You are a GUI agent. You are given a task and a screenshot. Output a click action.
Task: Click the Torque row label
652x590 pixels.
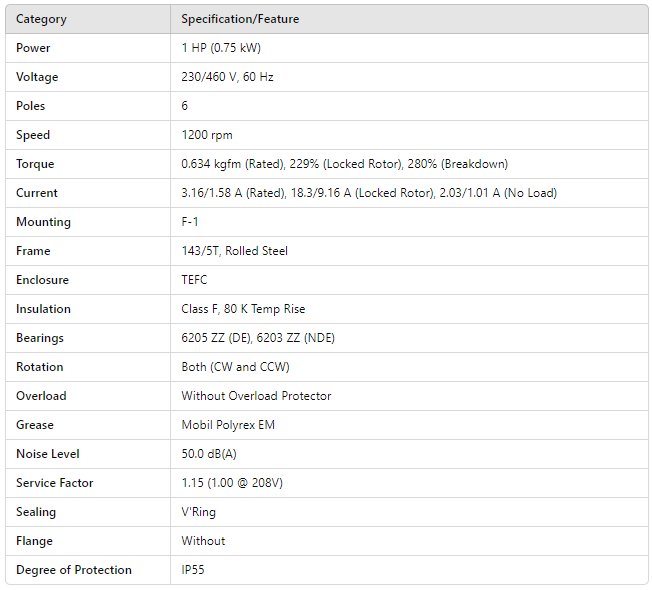point(35,164)
